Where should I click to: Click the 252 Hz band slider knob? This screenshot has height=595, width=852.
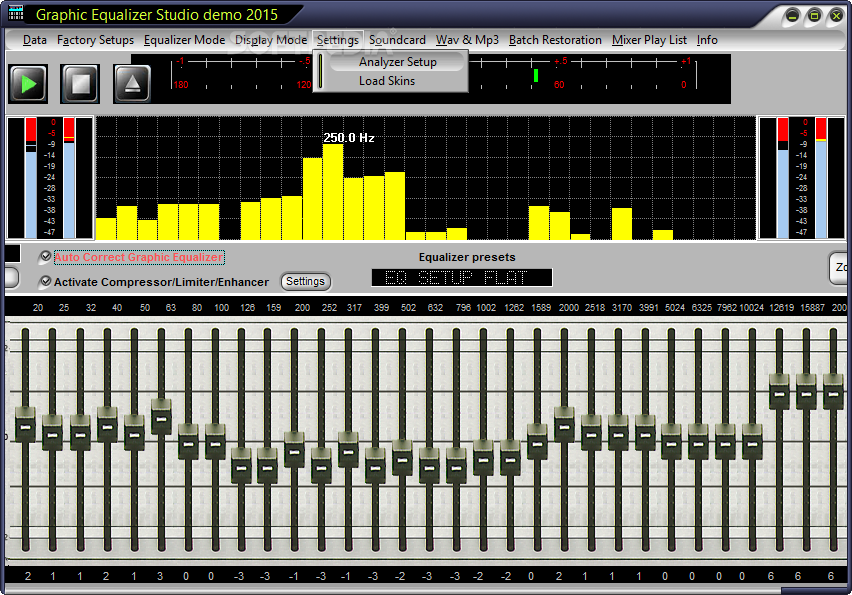point(321,466)
